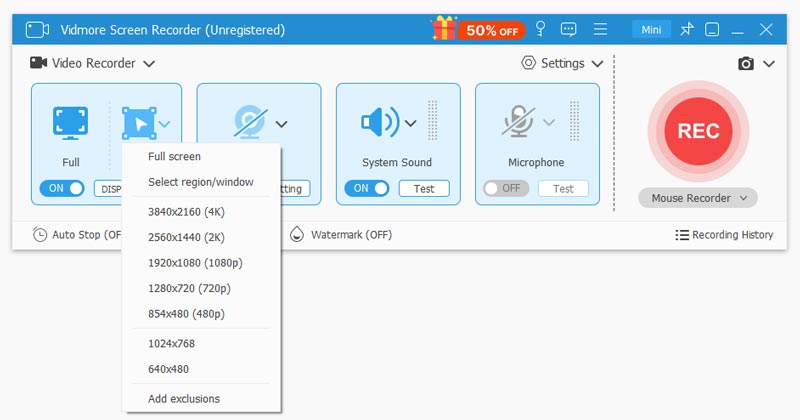The image size is (800, 420).
Task: Open Recording History
Action: coord(724,235)
